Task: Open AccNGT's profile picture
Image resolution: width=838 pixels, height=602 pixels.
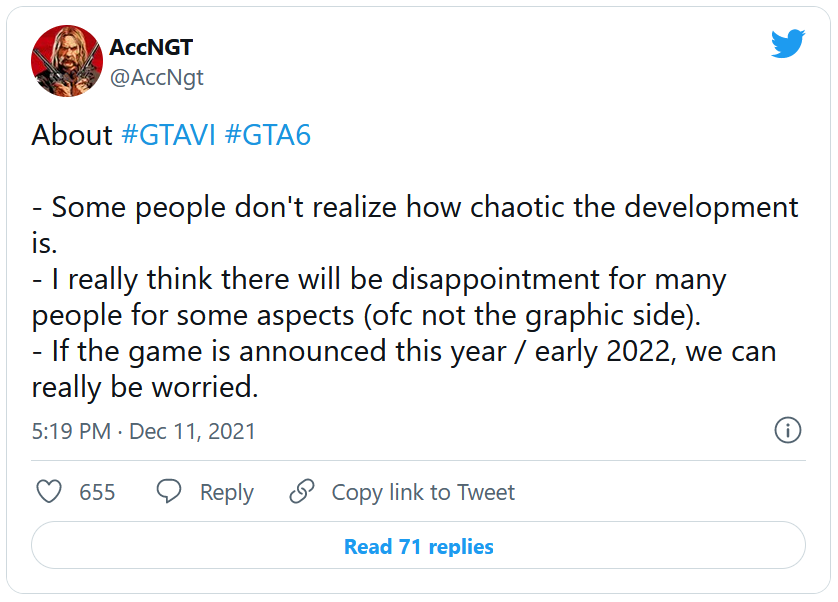Action: point(67,61)
